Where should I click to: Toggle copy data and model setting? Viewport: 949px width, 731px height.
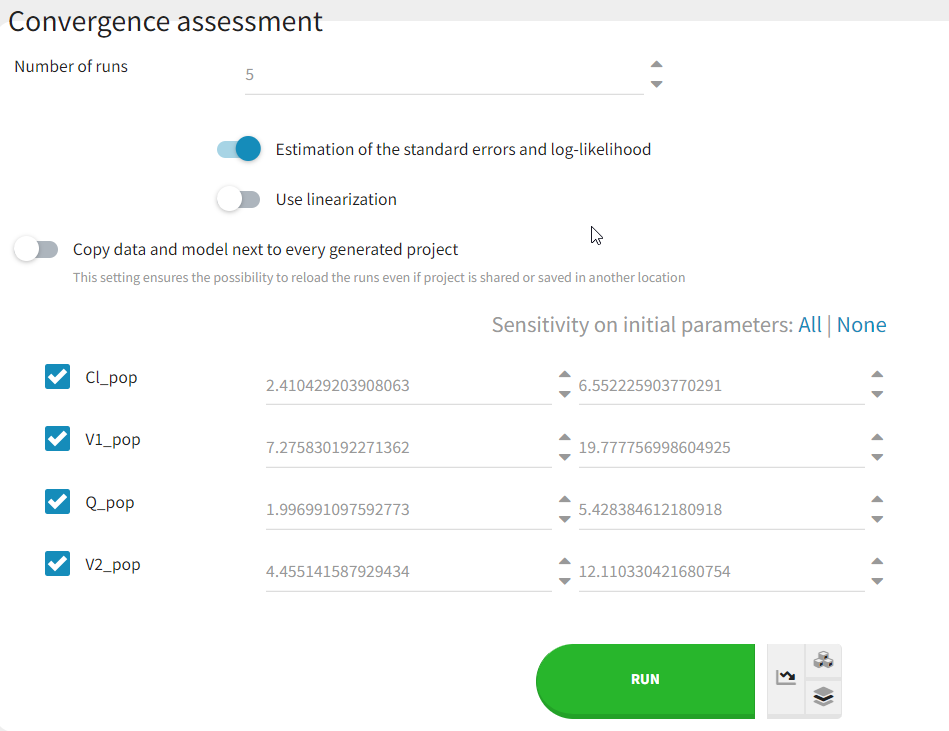tap(37, 250)
